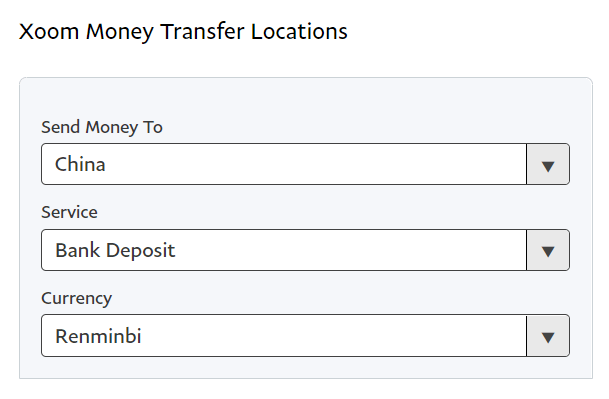Click the word Deposit in Service box
Screen dimensions: 609x399
click(141, 251)
